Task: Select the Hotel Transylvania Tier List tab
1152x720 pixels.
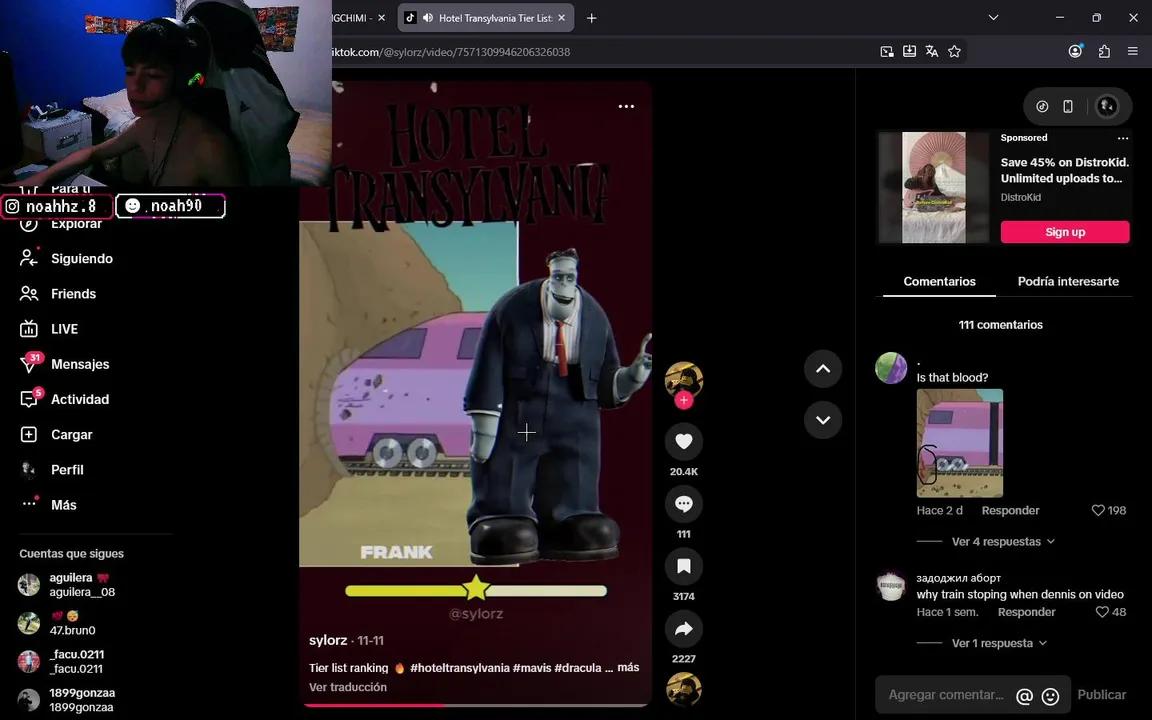Action: pos(486,18)
